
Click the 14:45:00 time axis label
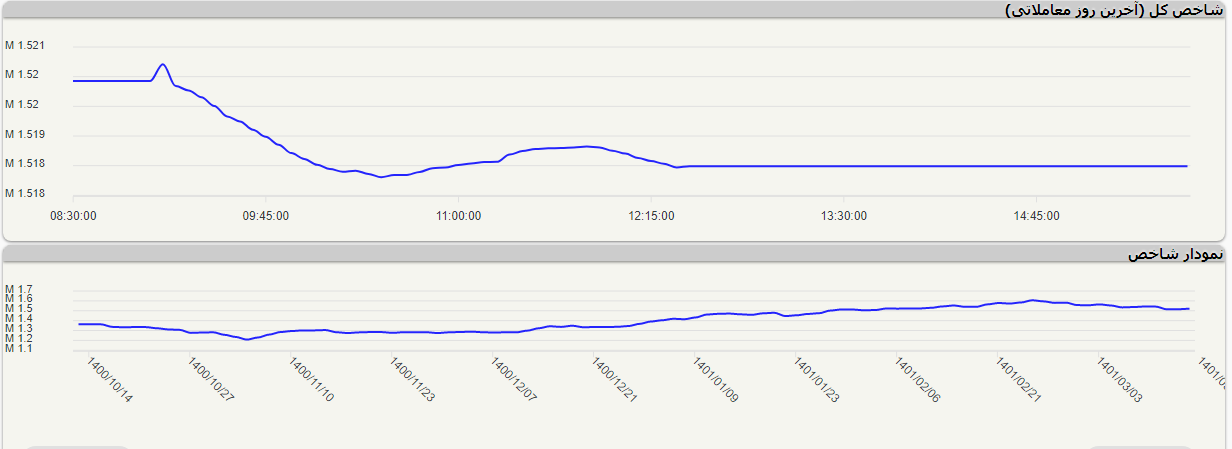click(1036, 216)
